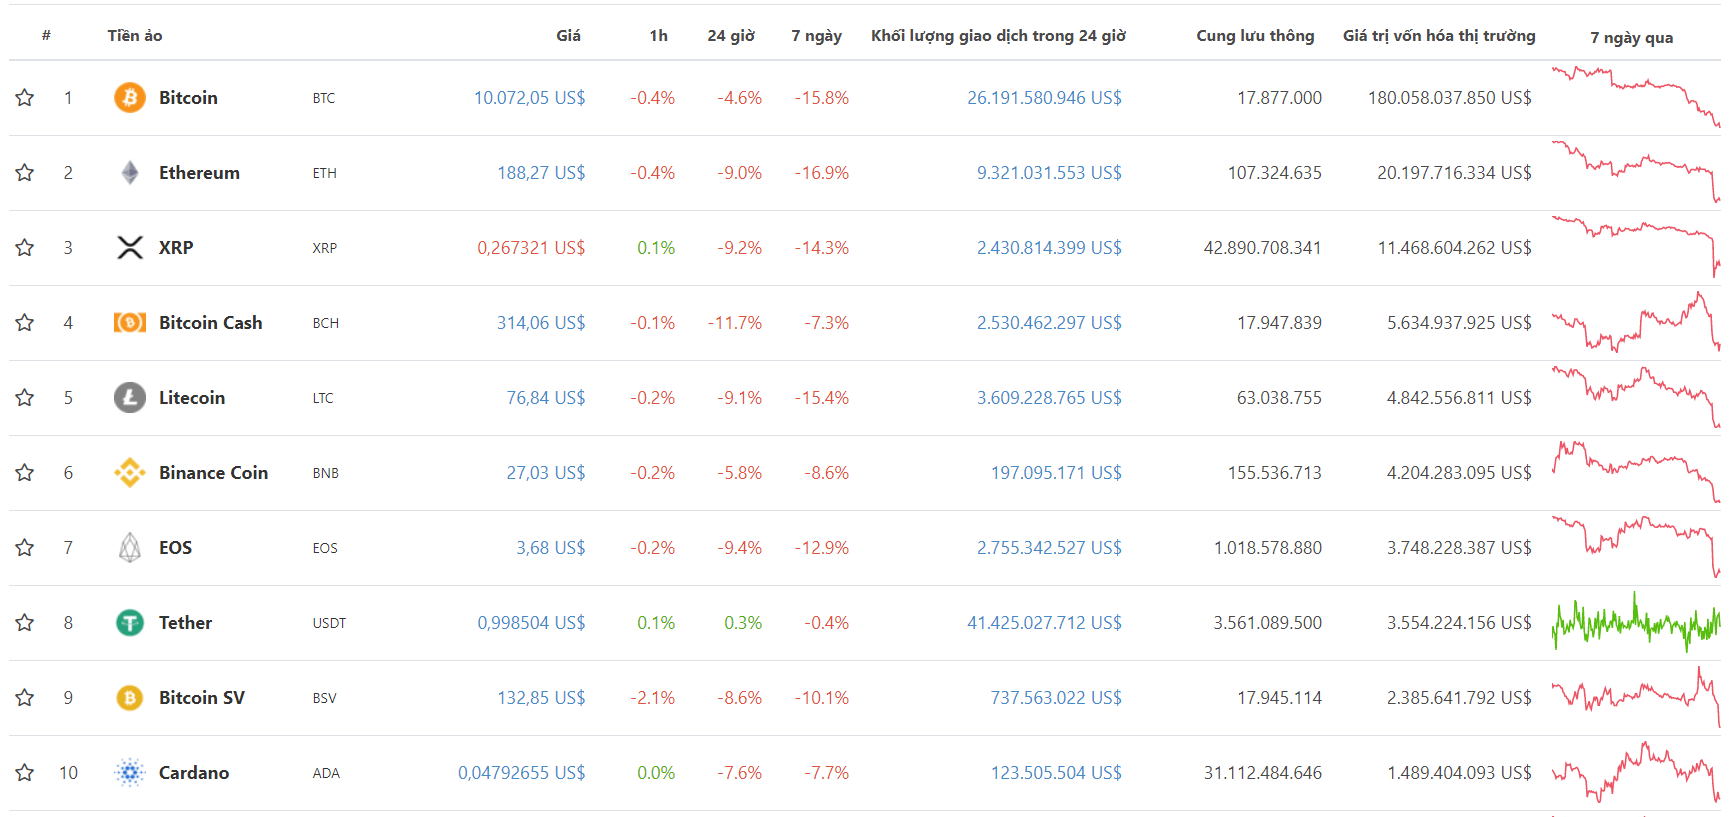Star the EOS row
This screenshot has height=817, width=1734.
click(x=25, y=547)
